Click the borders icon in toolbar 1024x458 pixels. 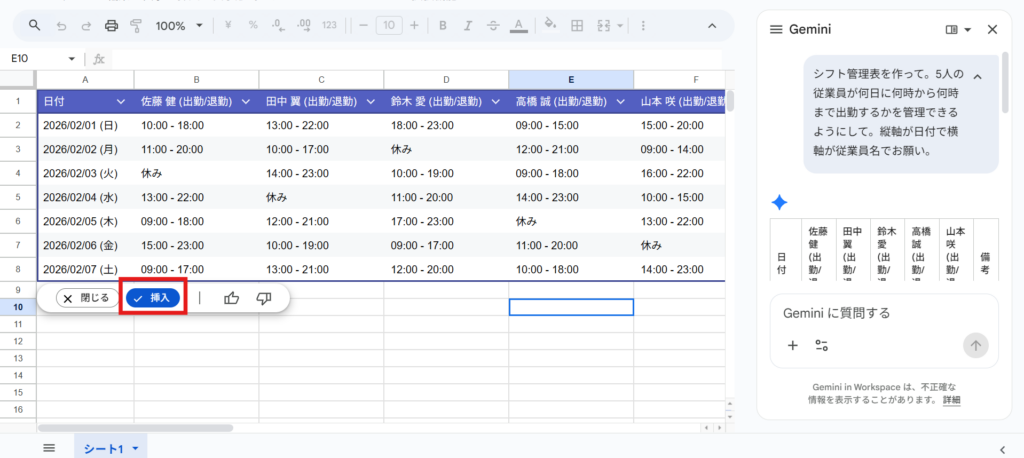click(575, 25)
